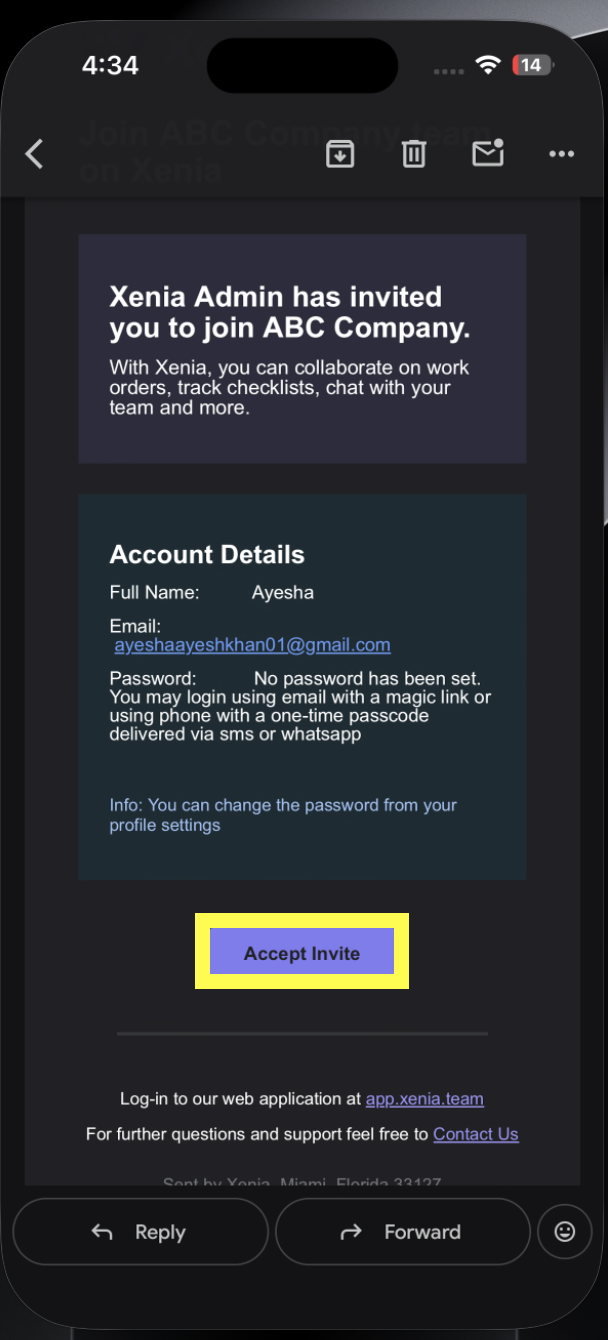Tap the Reply button
608x1340 pixels.
[x=140, y=1232]
